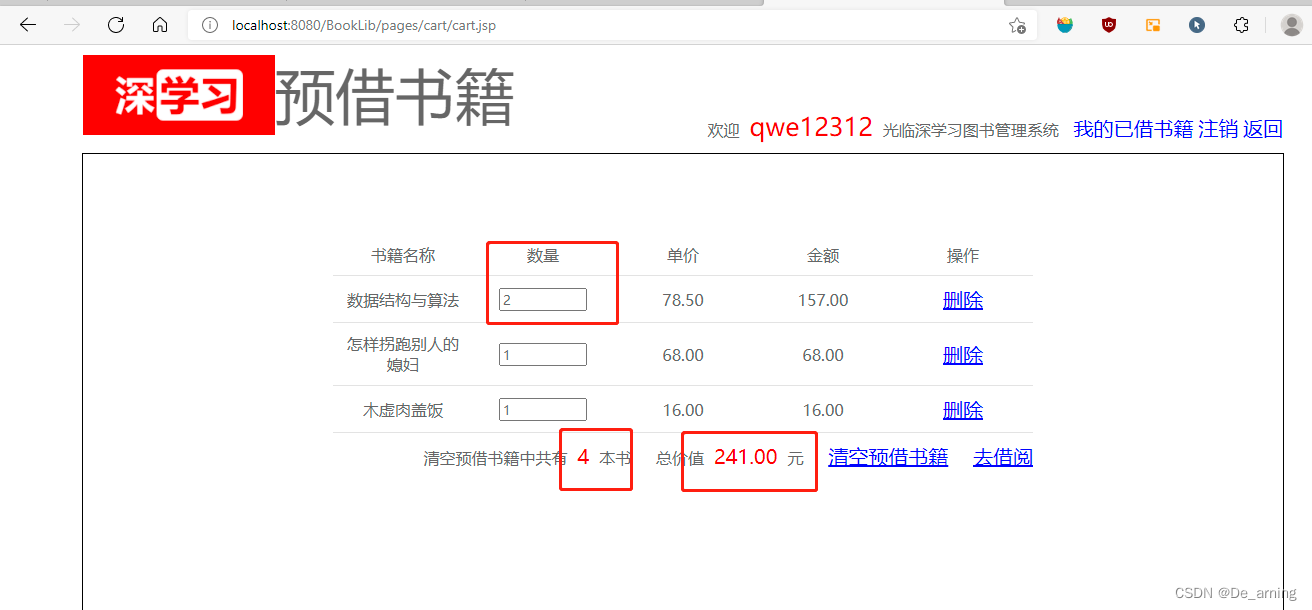
Task: Edit quantity field for 木虚肉盖饭
Action: (543, 410)
